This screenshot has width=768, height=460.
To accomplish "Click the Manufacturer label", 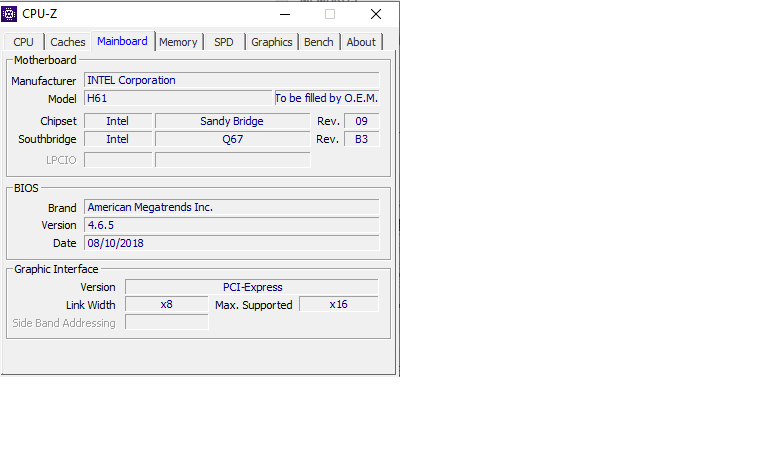I will 44,81.
